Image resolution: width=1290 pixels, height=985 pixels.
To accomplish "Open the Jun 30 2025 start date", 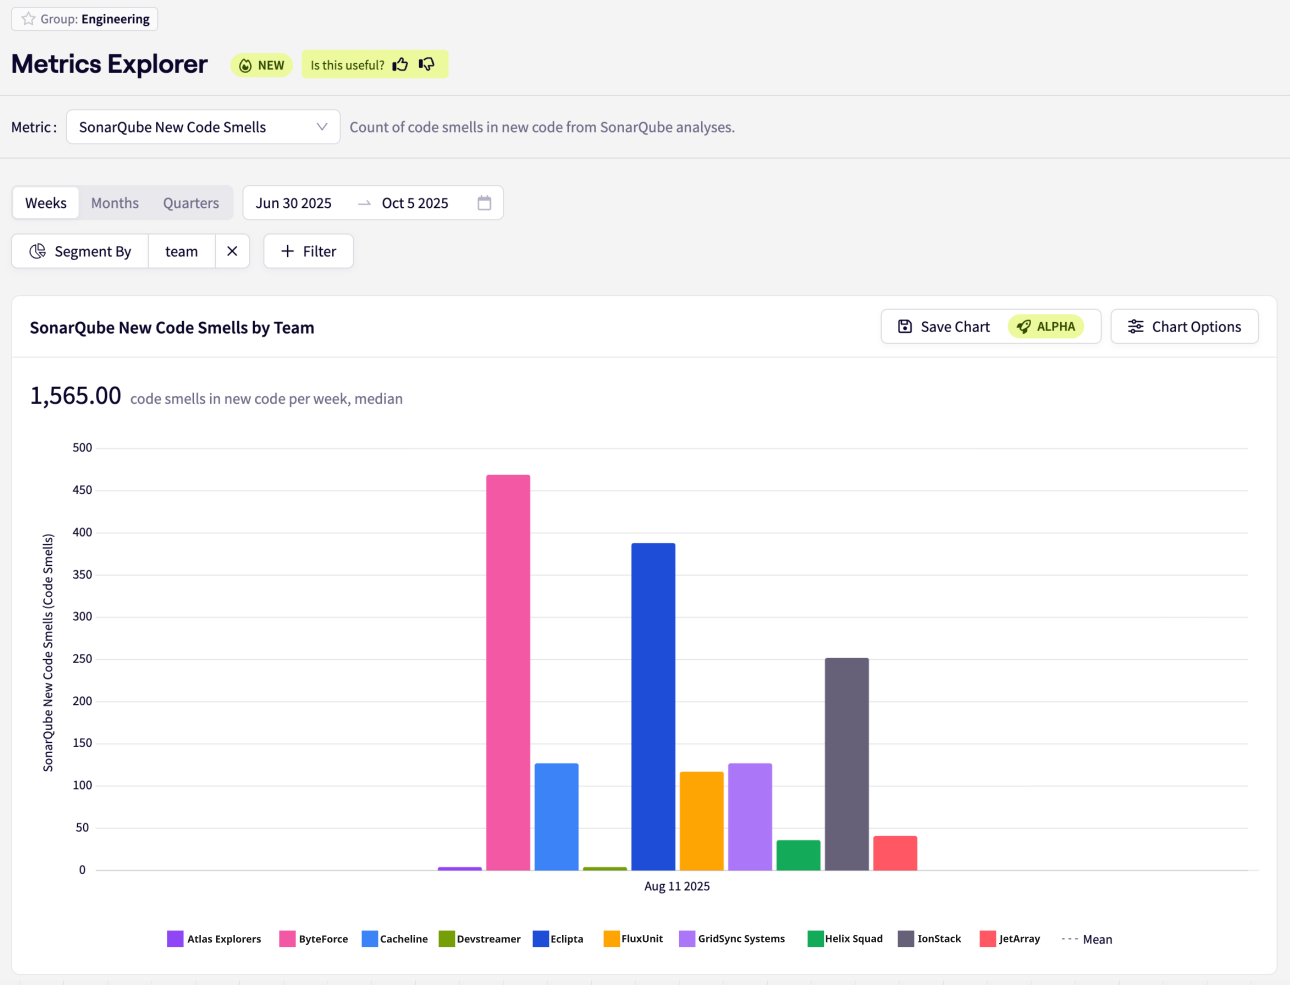I will [294, 203].
